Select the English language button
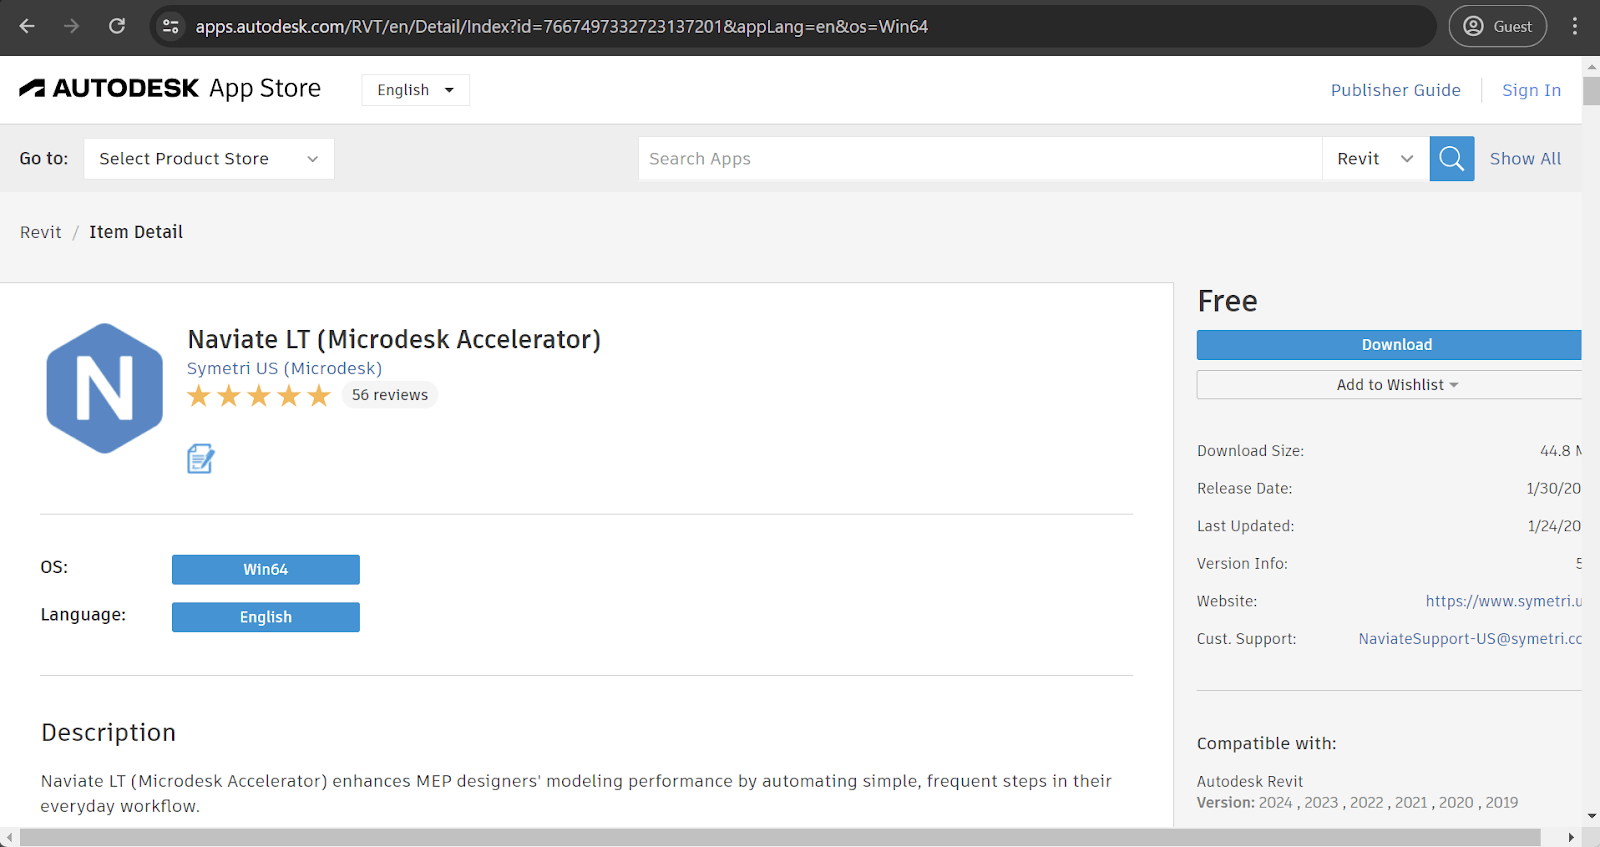 coord(265,617)
